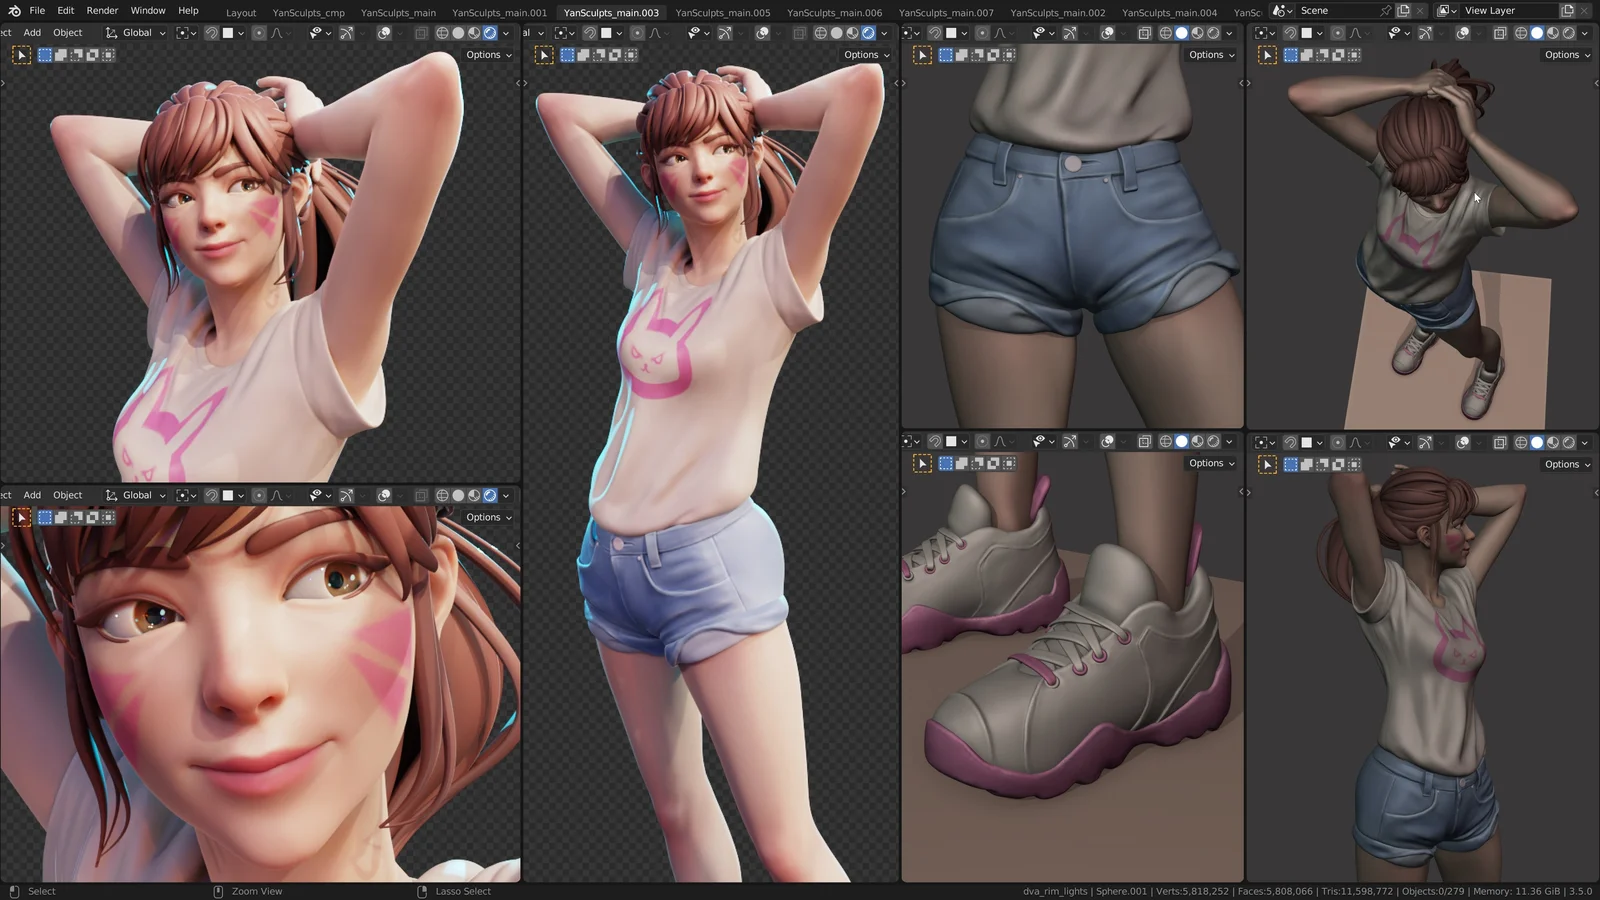This screenshot has height=900, width=1600.
Task: Select the Select Box tool
Action: click(x=21, y=55)
